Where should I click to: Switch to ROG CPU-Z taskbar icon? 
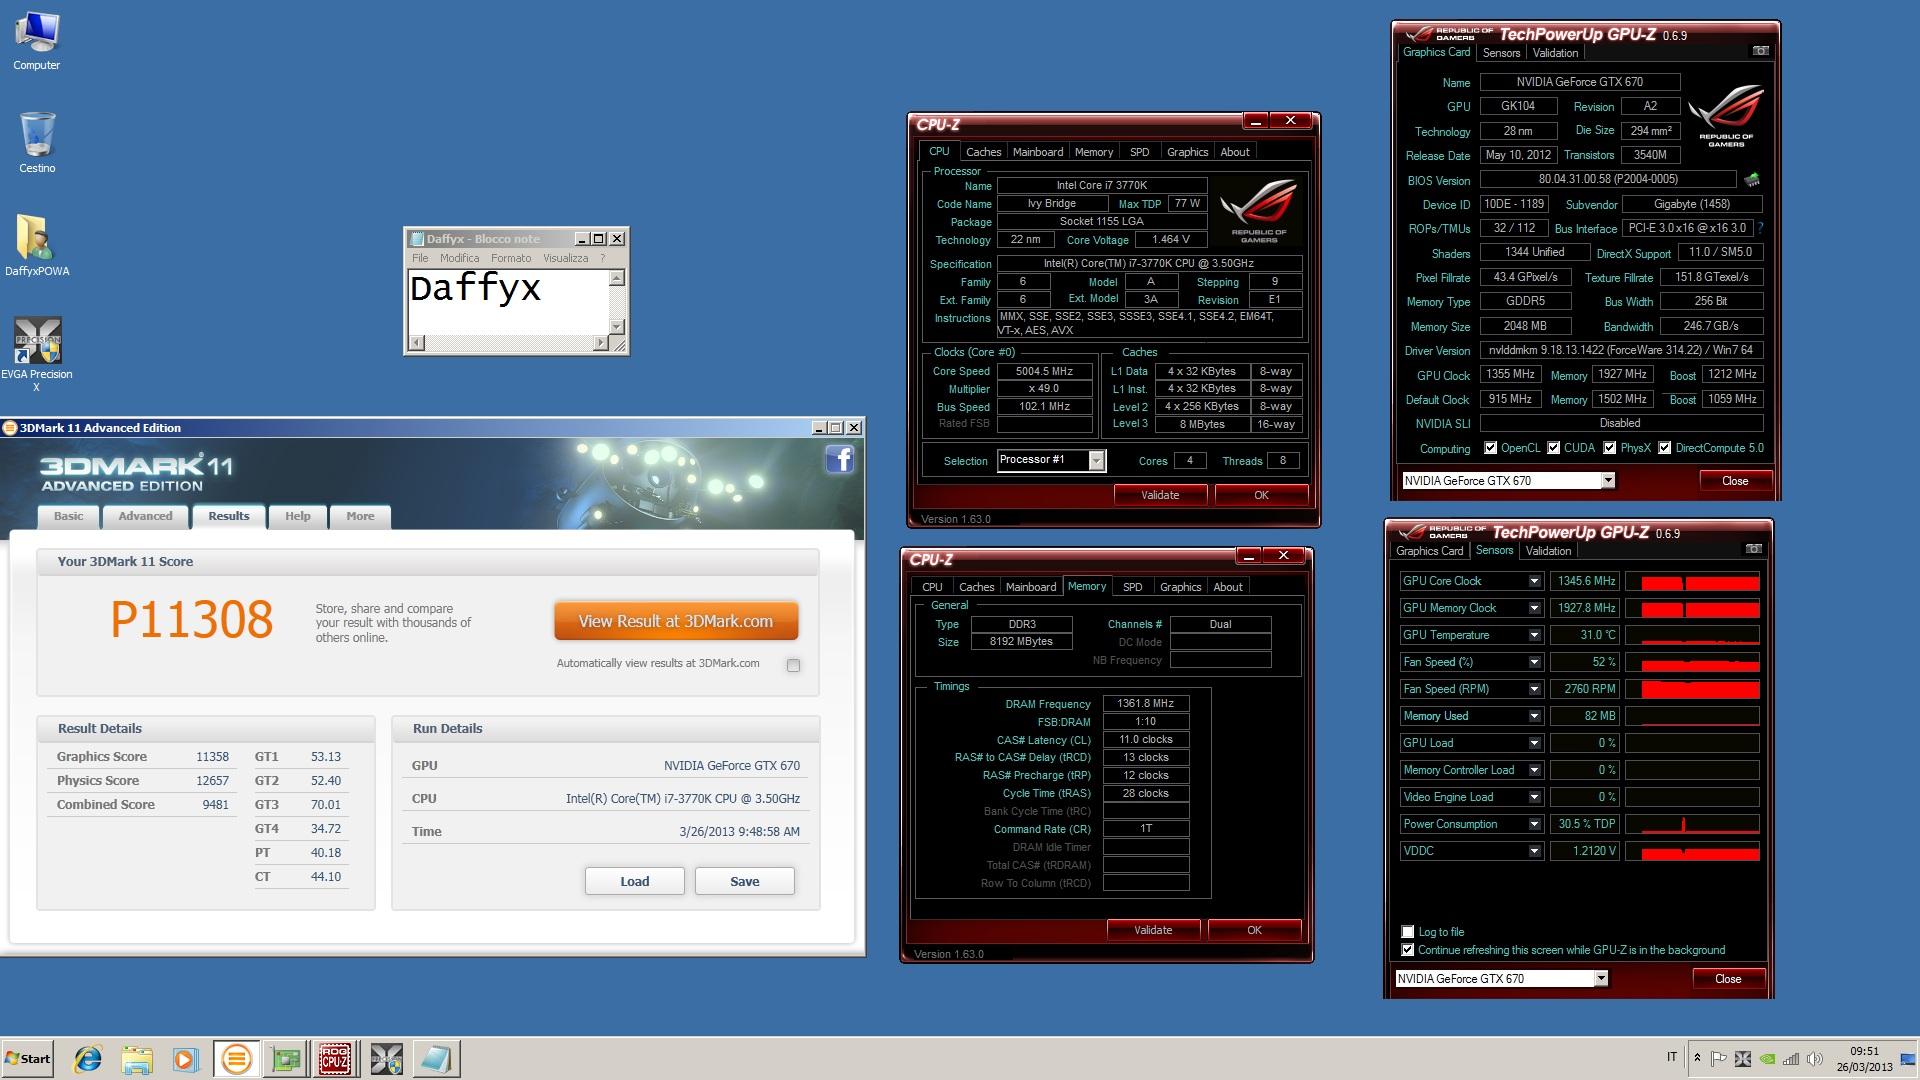(x=335, y=1059)
